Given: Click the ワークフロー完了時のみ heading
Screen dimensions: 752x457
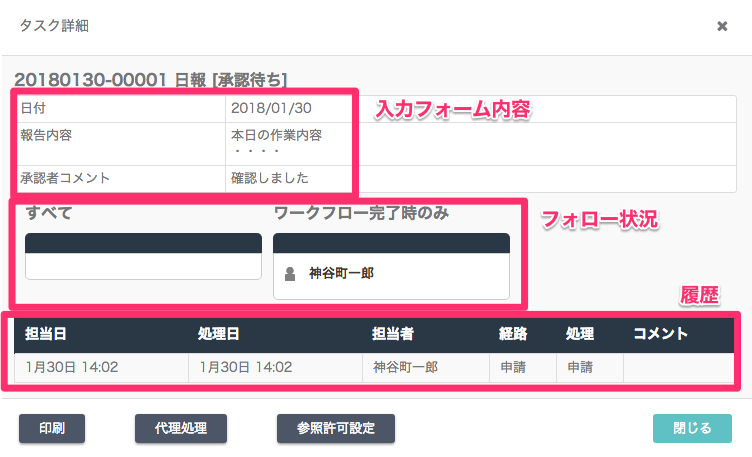Looking at the screenshot, I should point(361,213).
